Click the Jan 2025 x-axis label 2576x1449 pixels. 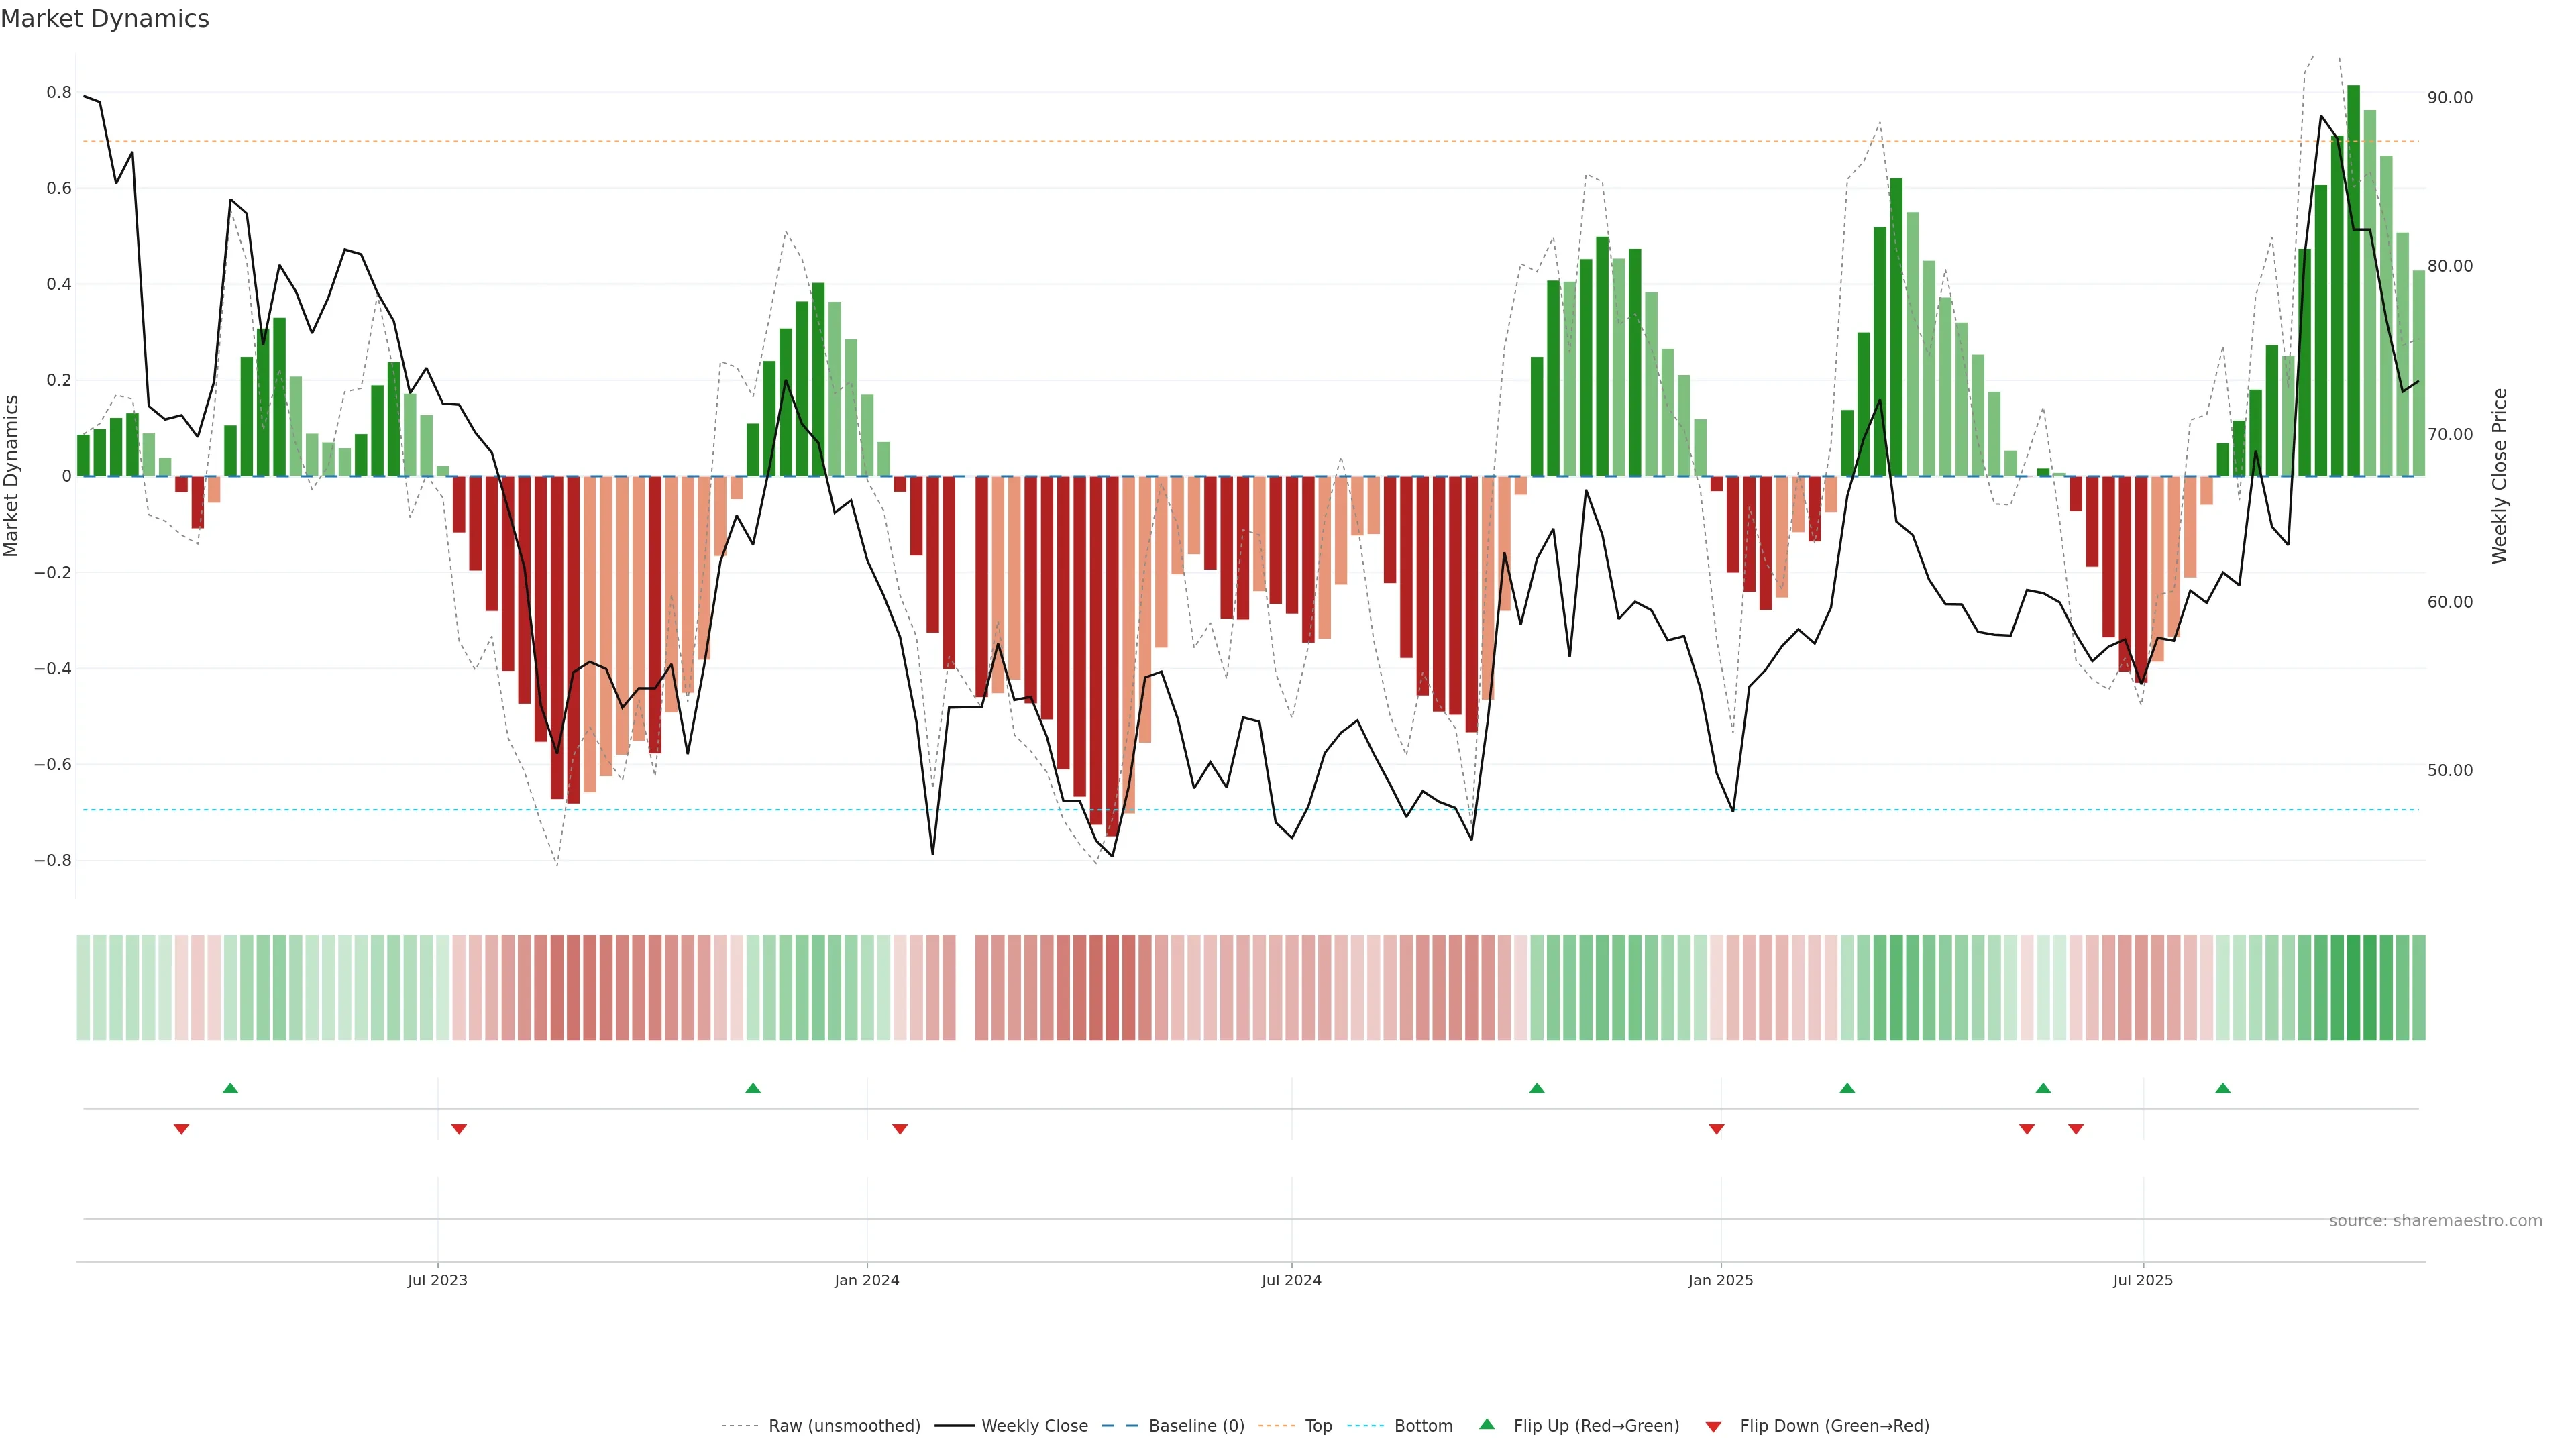click(1720, 1280)
